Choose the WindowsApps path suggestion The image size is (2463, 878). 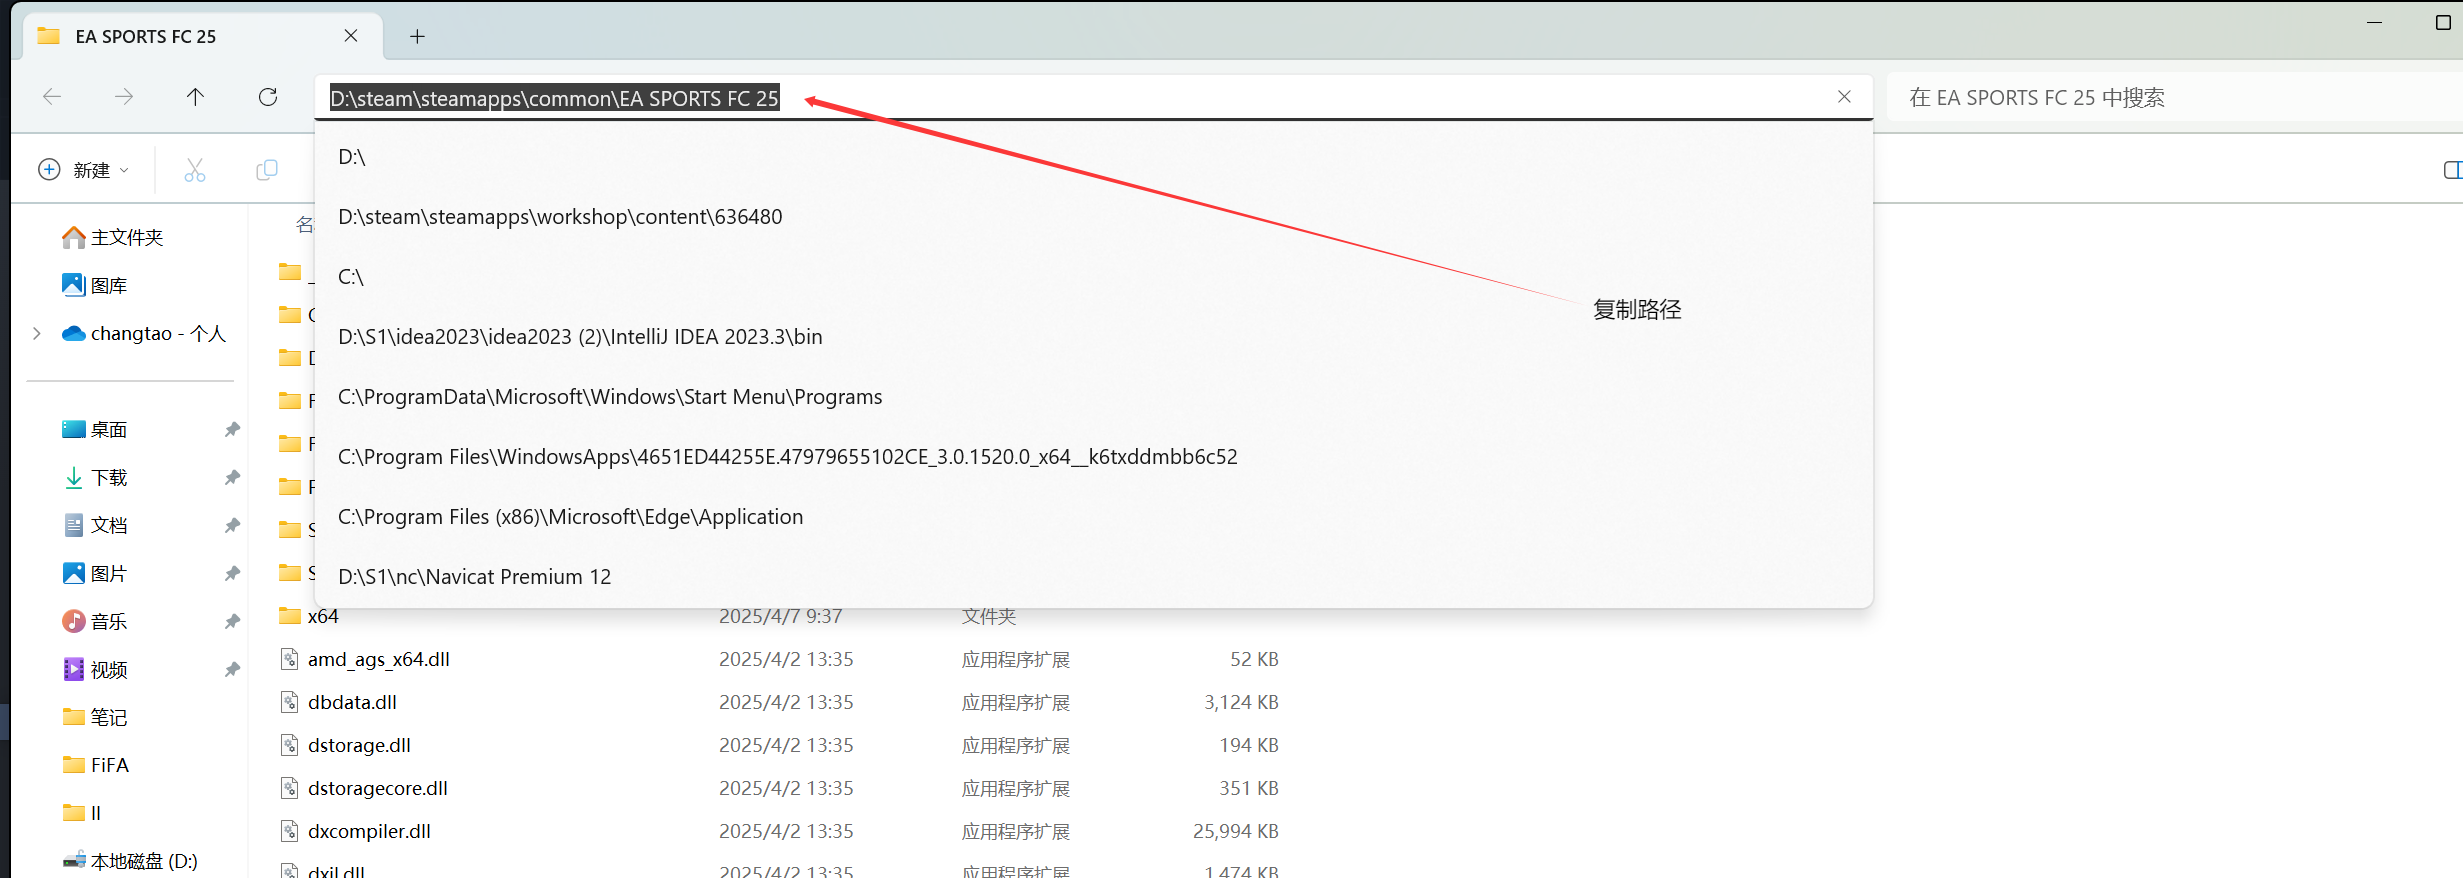point(1093,457)
